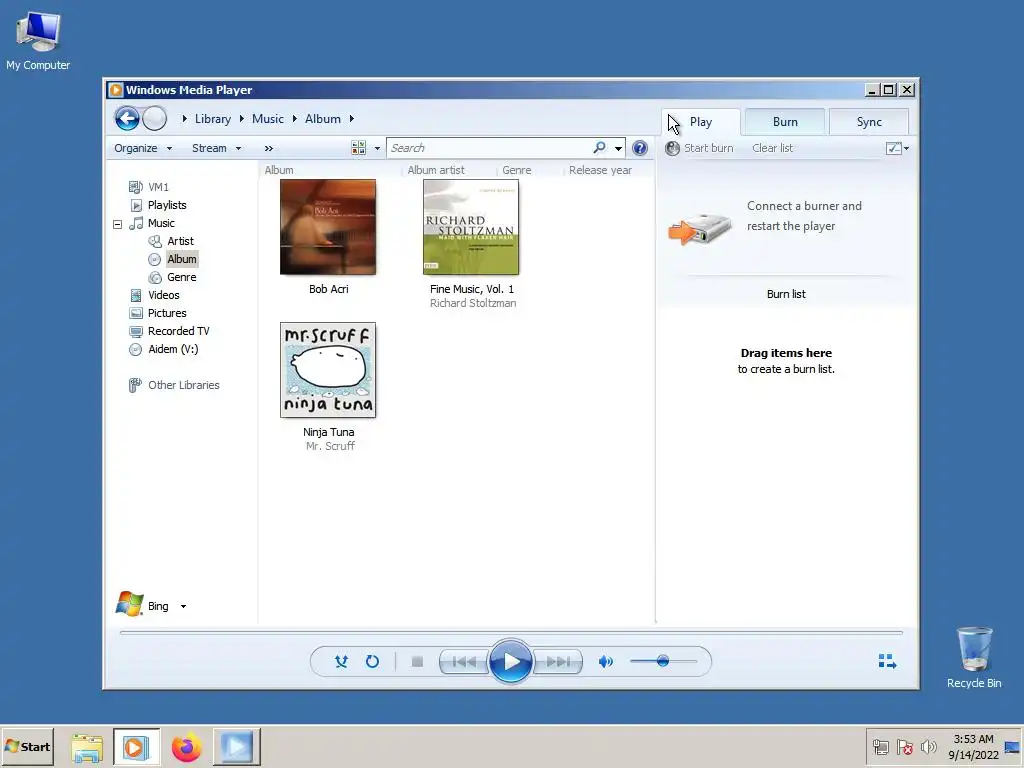Select the Album node in the tree

tap(182, 259)
